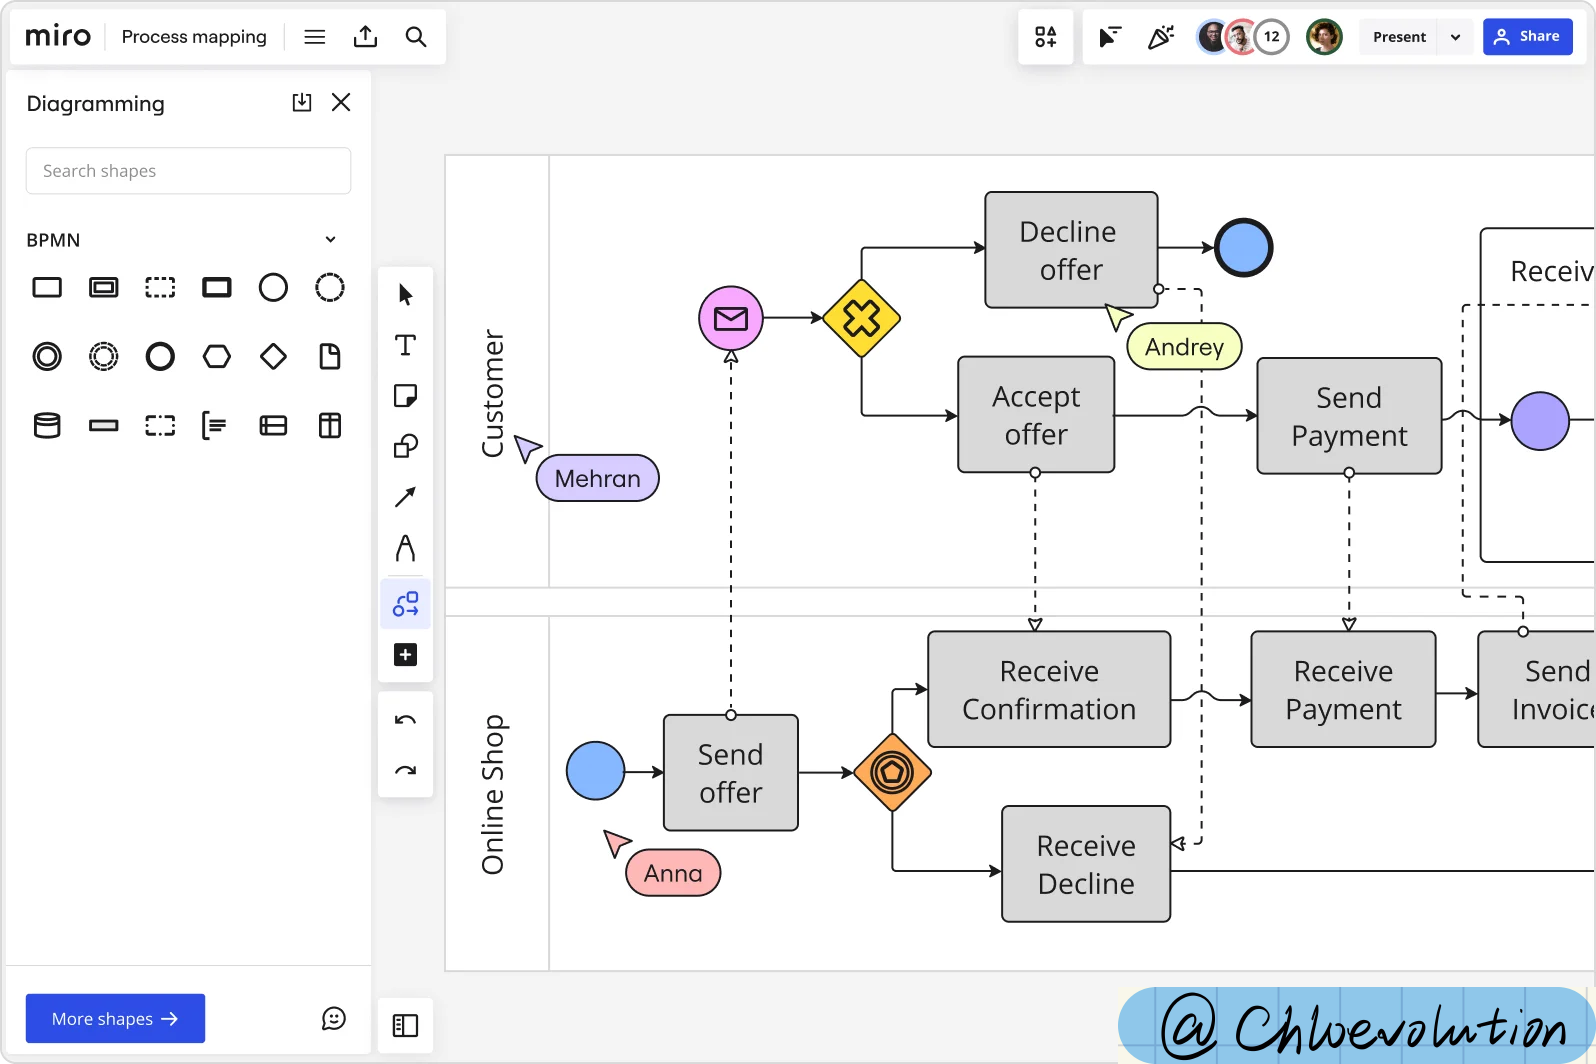Screen dimensions: 1596x1064
Task: Click the Undo arrow button
Action: (x=405, y=720)
